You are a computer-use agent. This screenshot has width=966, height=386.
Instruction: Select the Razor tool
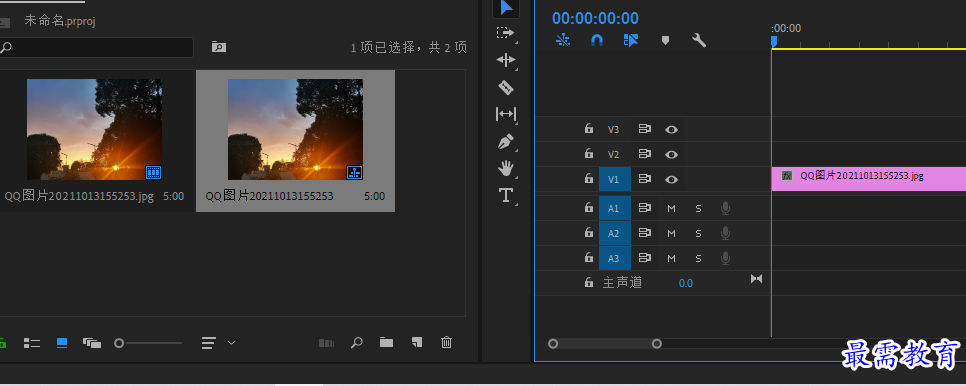coord(506,87)
